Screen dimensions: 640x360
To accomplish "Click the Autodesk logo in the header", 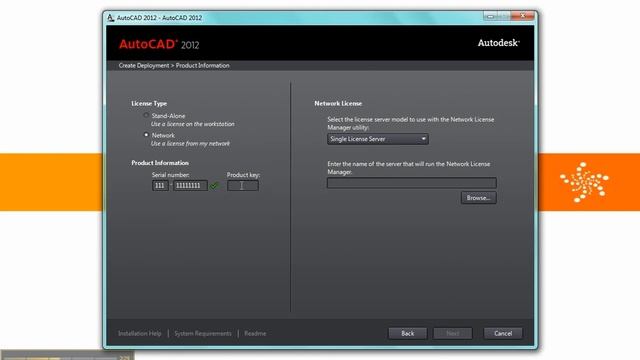I will point(498,43).
